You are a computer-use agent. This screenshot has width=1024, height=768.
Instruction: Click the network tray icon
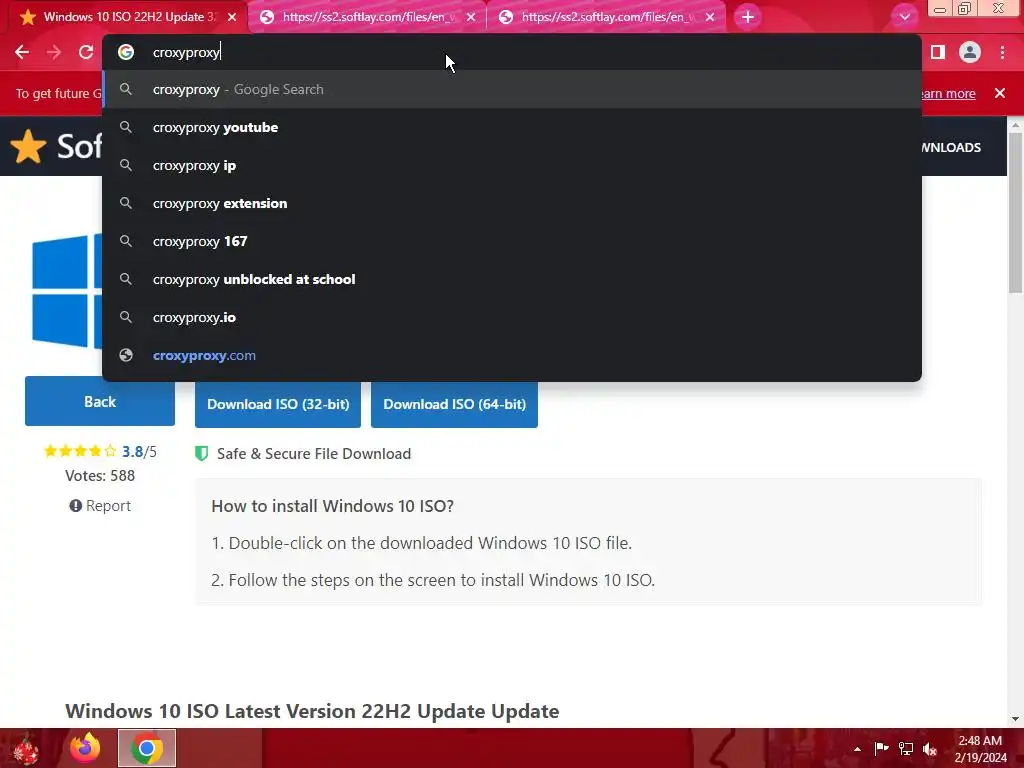[x=906, y=749]
